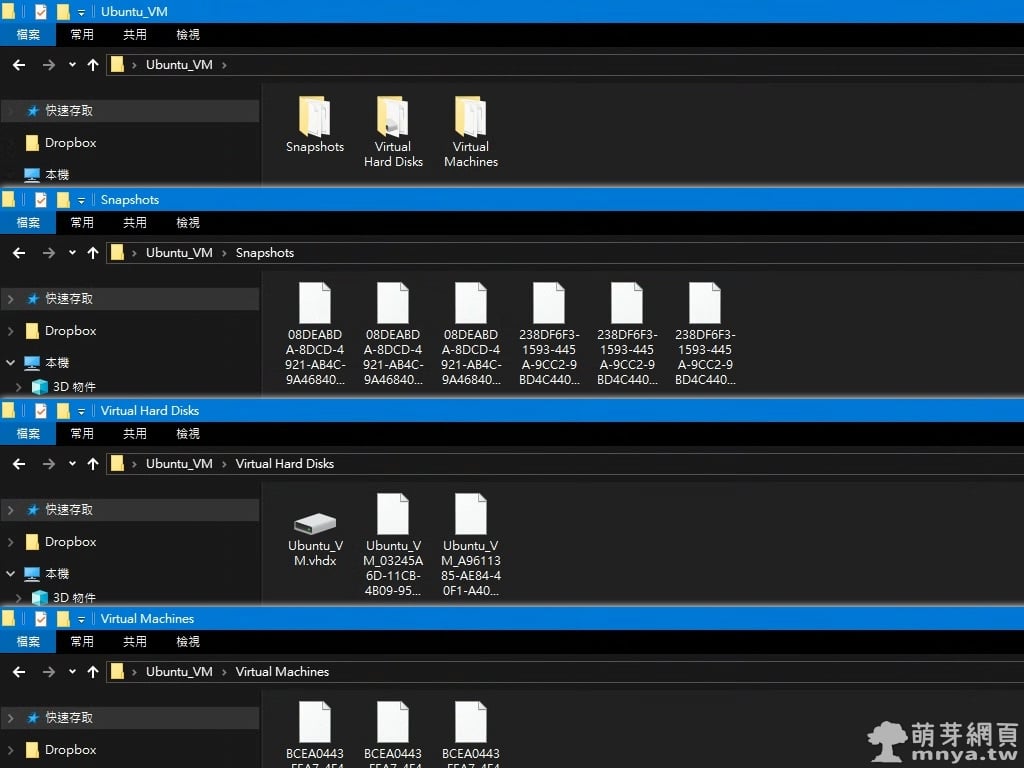Expand 本機 tree node in Snapshots window
The height and width of the screenshot is (768, 1024).
11,363
